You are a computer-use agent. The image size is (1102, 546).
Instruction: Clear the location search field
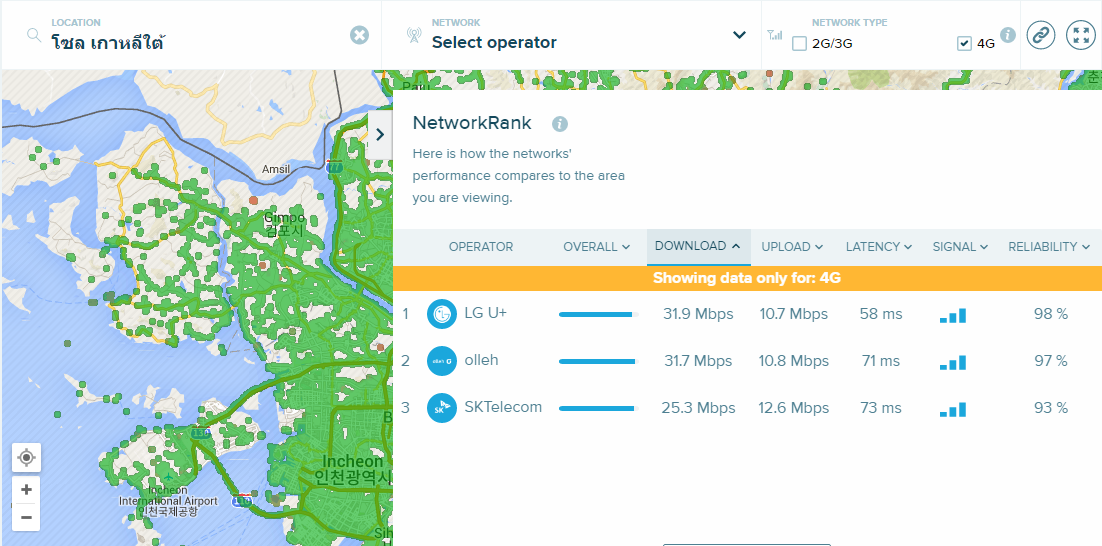[359, 35]
